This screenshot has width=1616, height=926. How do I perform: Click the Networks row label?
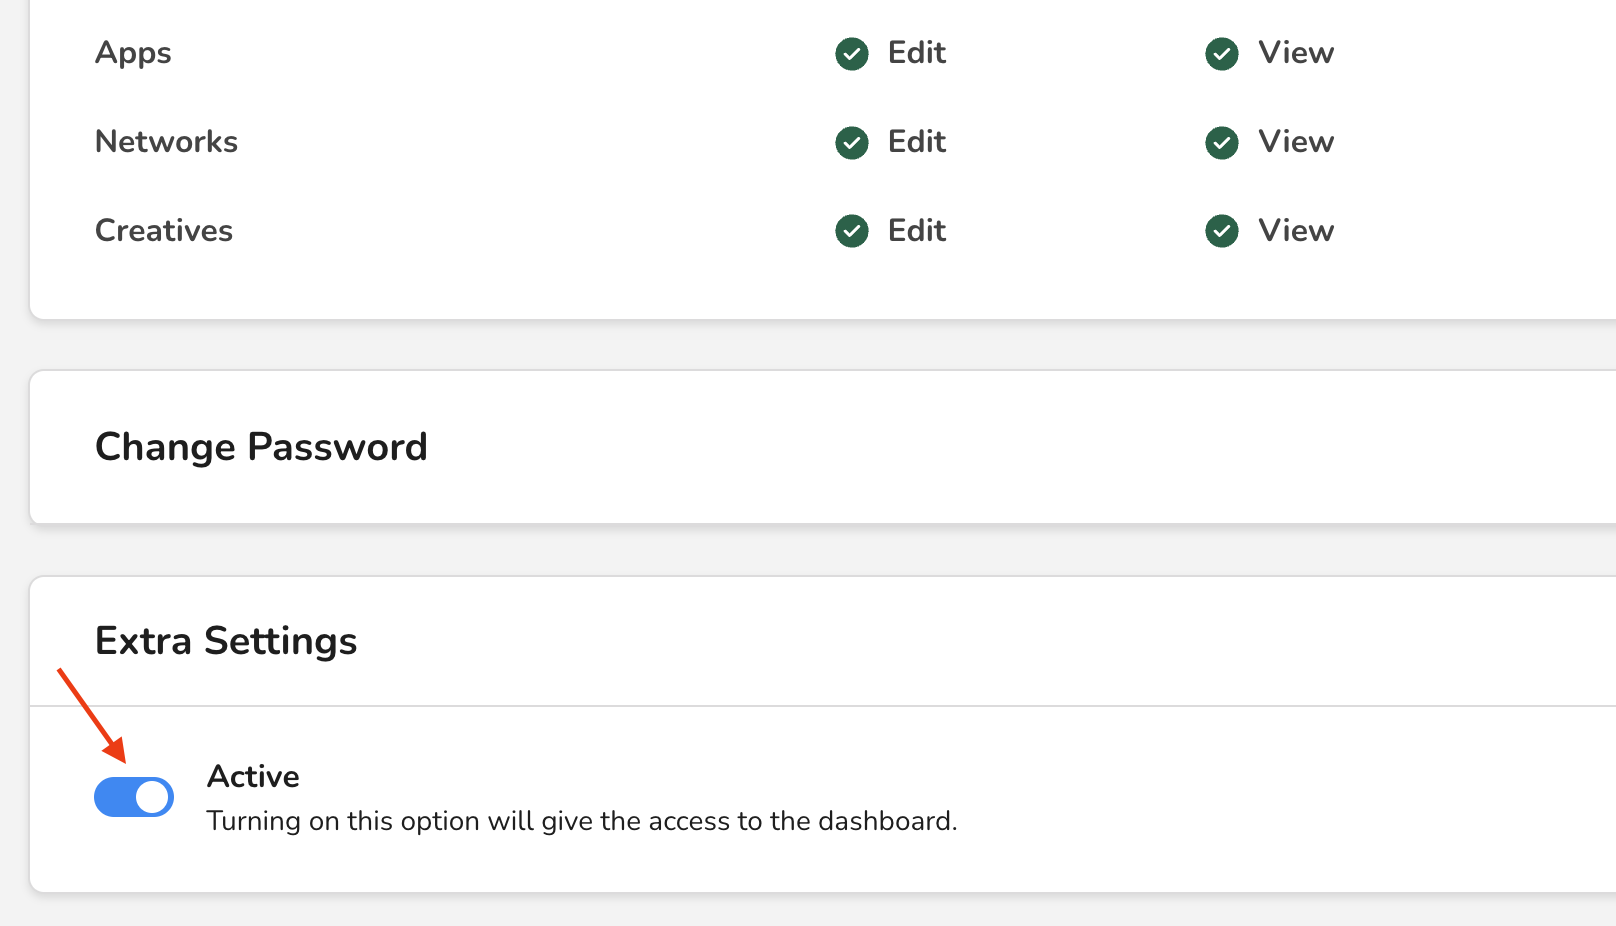tap(166, 142)
